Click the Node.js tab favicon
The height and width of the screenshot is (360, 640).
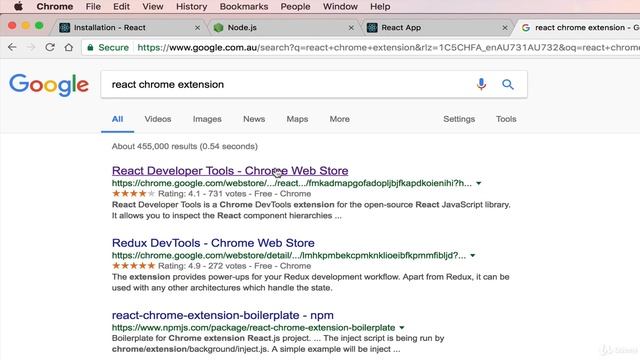coord(218,27)
